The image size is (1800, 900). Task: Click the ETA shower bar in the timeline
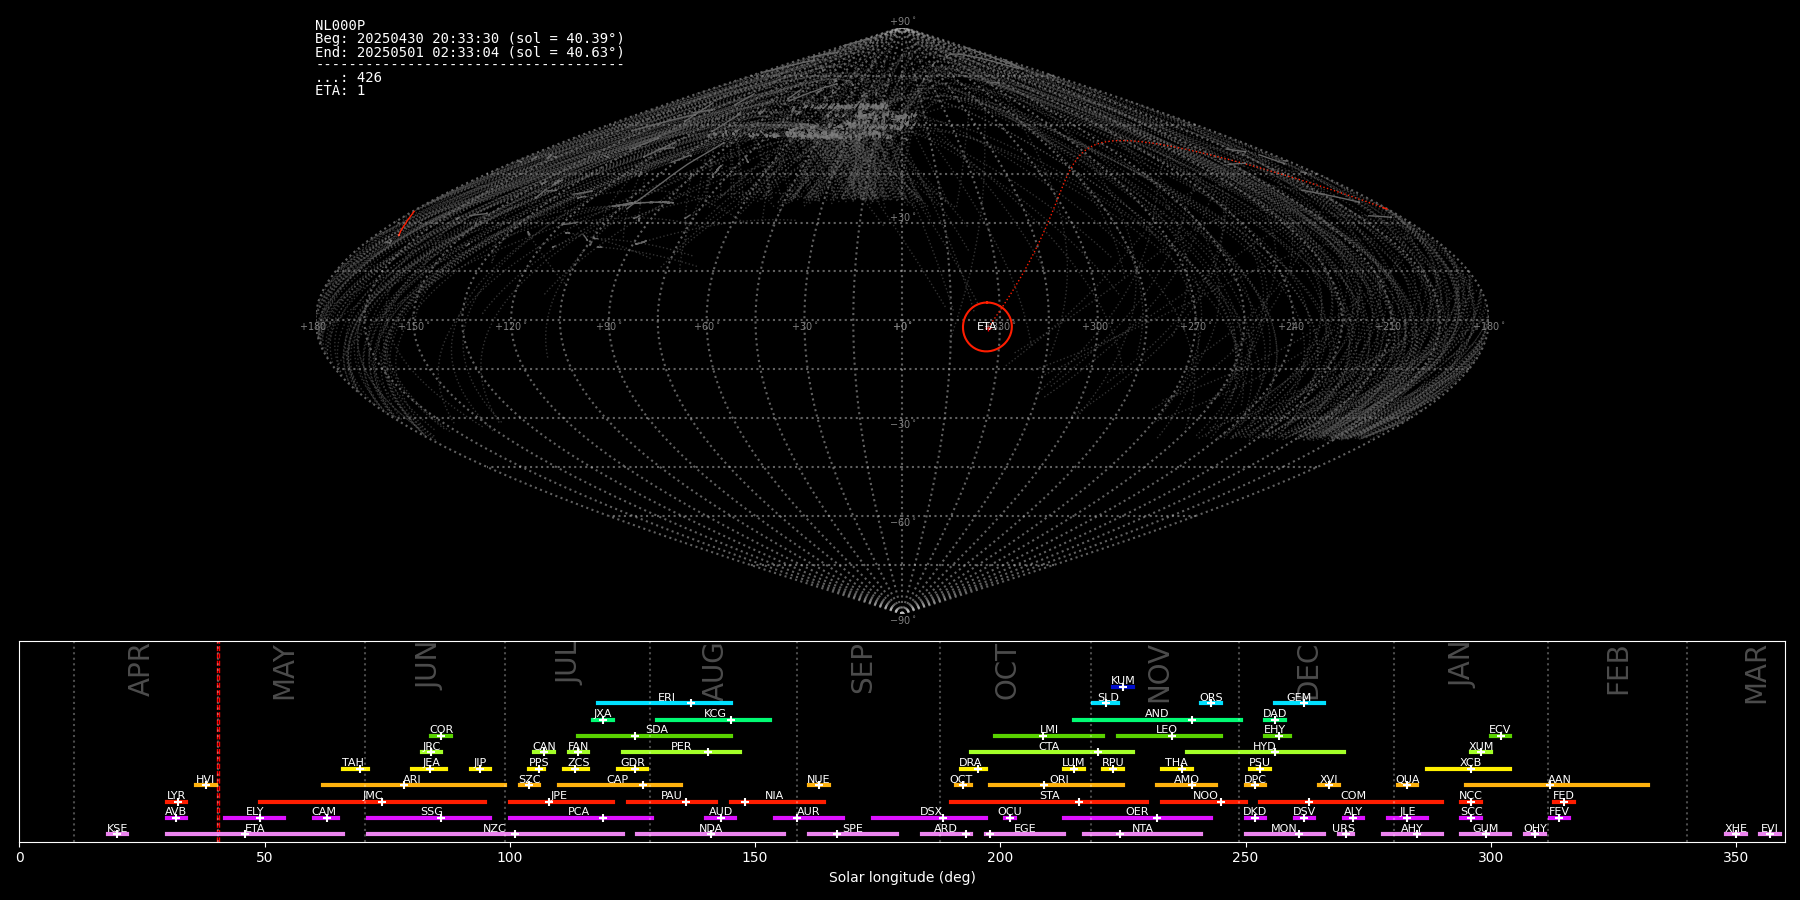[x=255, y=834]
